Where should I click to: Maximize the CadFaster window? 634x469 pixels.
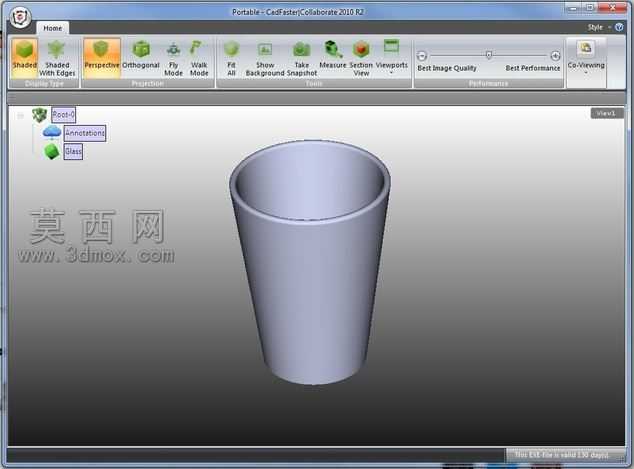coord(590,8)
